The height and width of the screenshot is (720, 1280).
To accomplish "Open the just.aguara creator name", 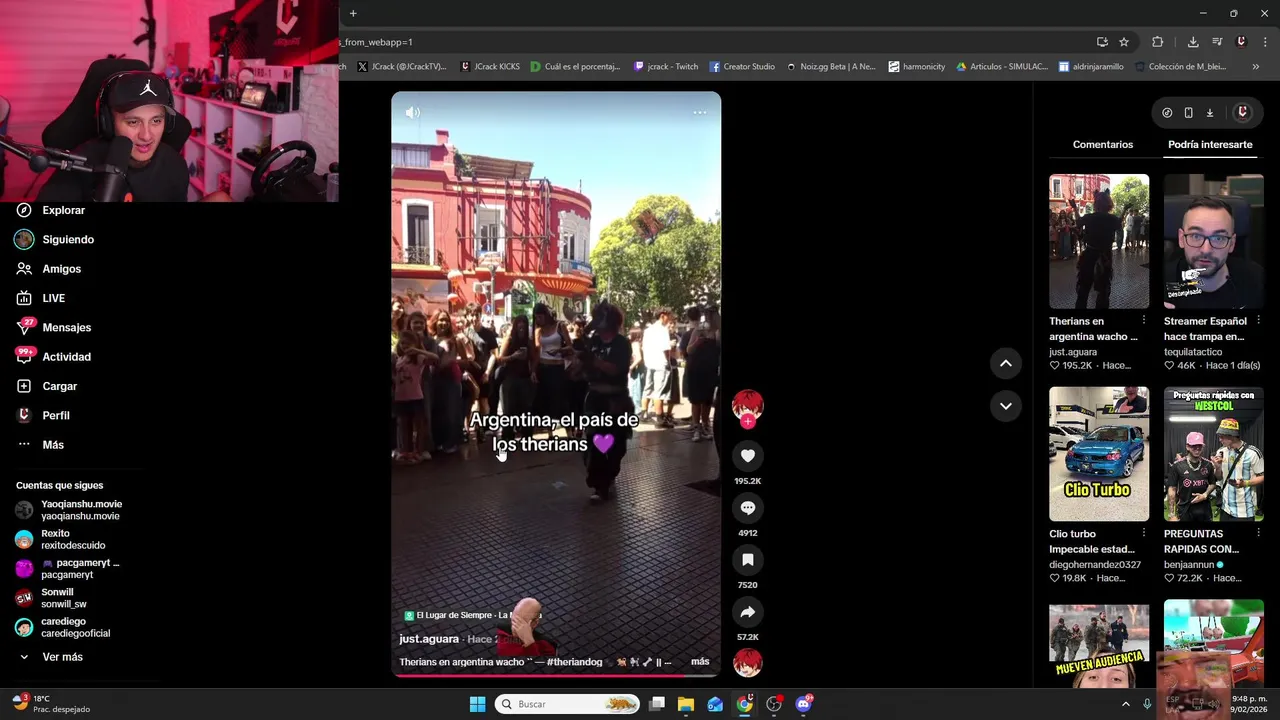I will tap(429, 639).
